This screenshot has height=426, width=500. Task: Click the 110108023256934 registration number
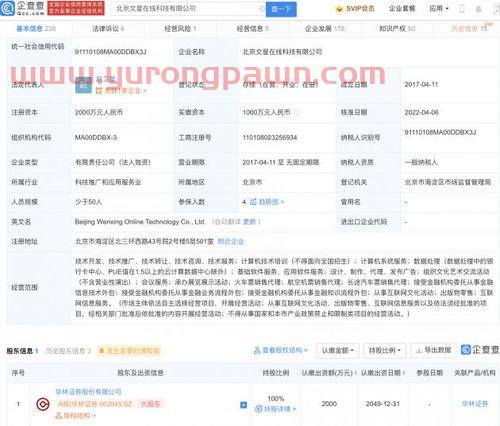pos(270,138)
